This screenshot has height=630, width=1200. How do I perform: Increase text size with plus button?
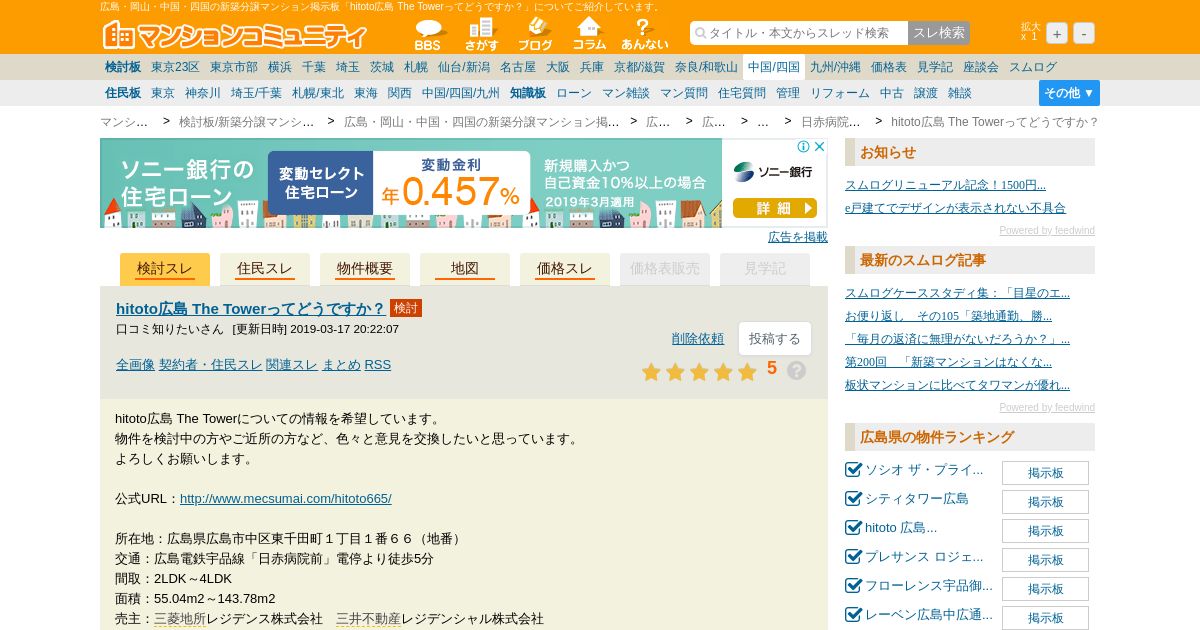point(1057,33)
